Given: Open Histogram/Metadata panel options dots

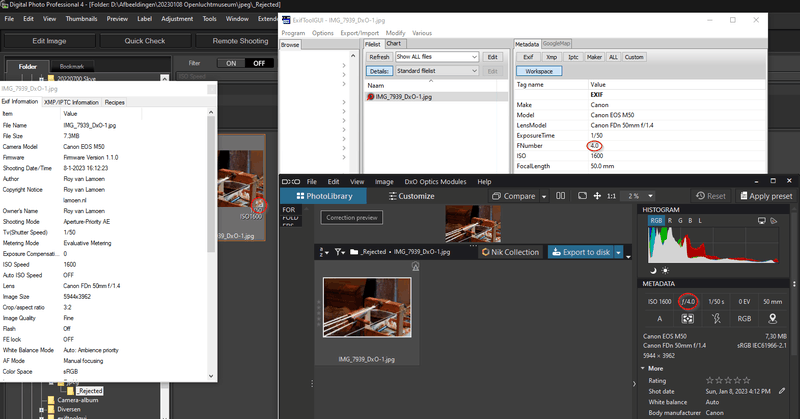Looking at the screenshot, I should pos(794,284).
